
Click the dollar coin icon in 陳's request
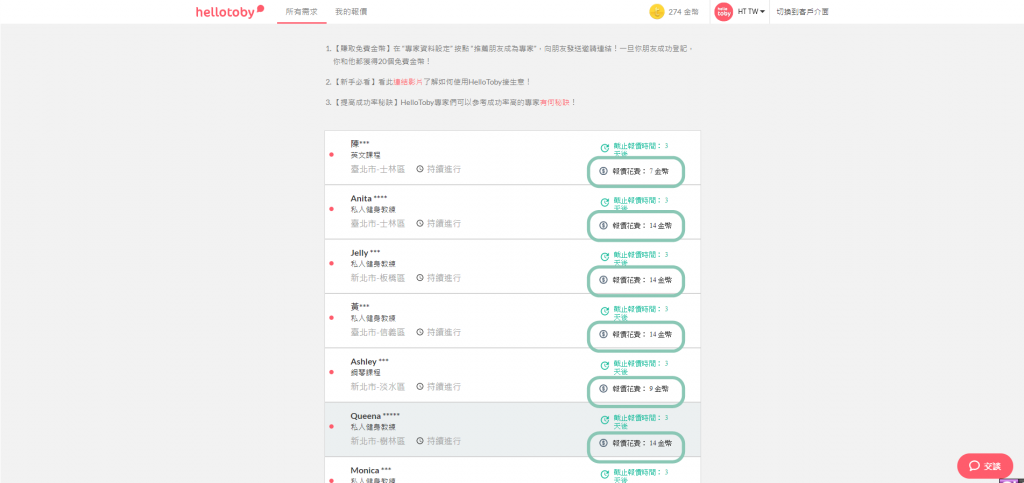pyautogui.click(x=603, y=171)
